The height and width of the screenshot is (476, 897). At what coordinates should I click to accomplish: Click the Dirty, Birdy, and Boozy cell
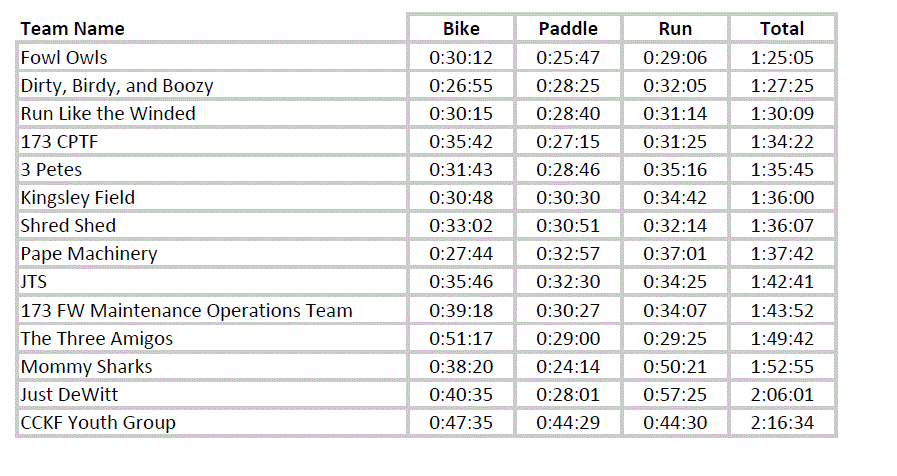point(117,85)
